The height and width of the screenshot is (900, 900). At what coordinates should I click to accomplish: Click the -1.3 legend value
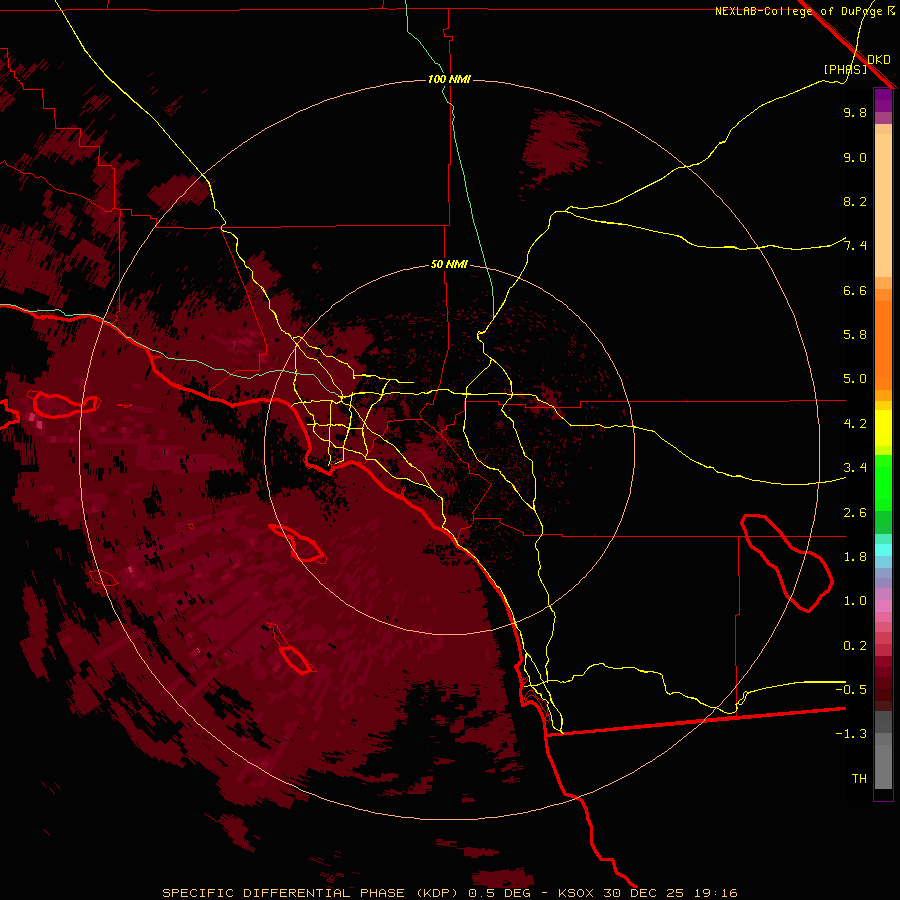[851, 734]
